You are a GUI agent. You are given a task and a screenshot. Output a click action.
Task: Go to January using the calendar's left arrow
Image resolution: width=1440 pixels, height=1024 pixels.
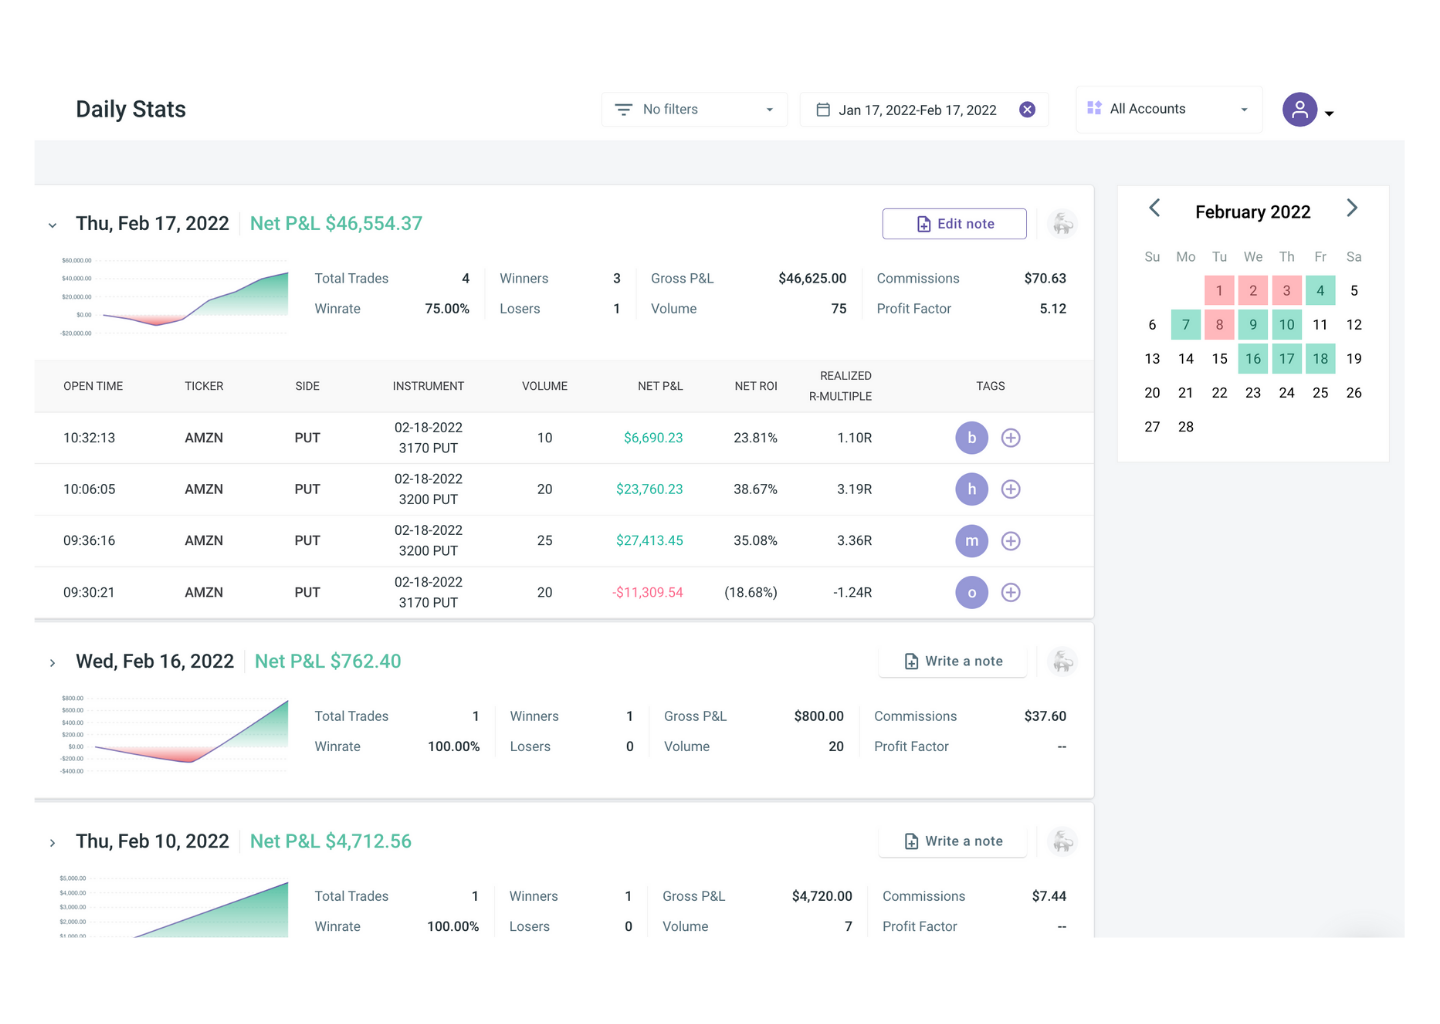point(1154,209)
